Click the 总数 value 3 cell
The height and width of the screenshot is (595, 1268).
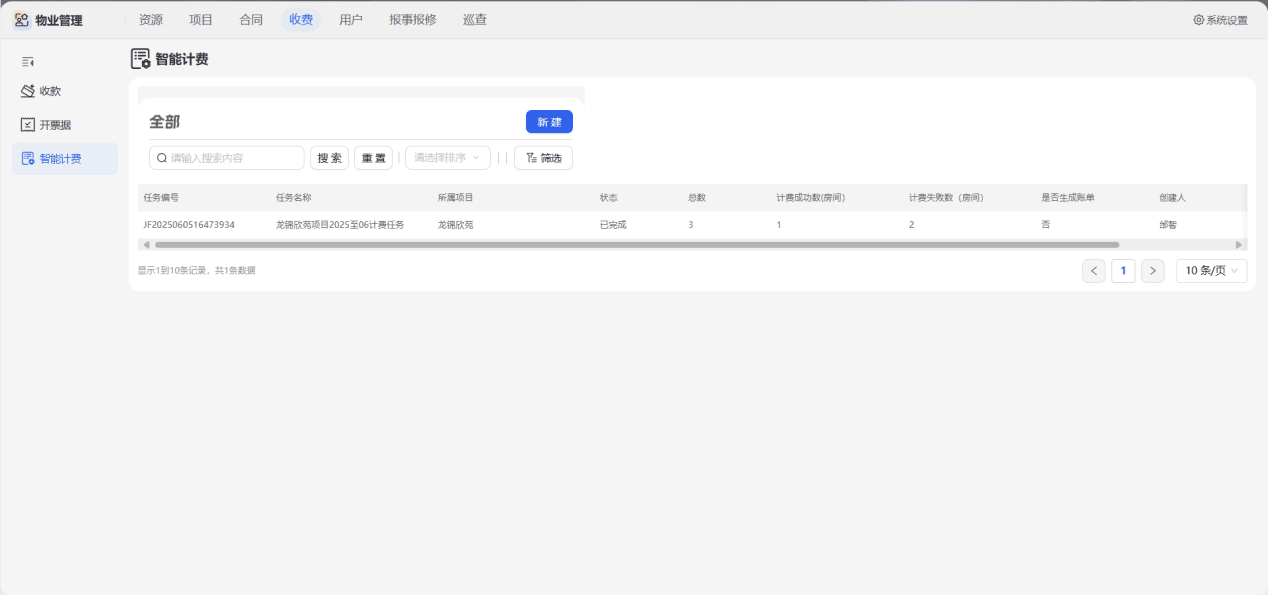(x=691, y=225)
